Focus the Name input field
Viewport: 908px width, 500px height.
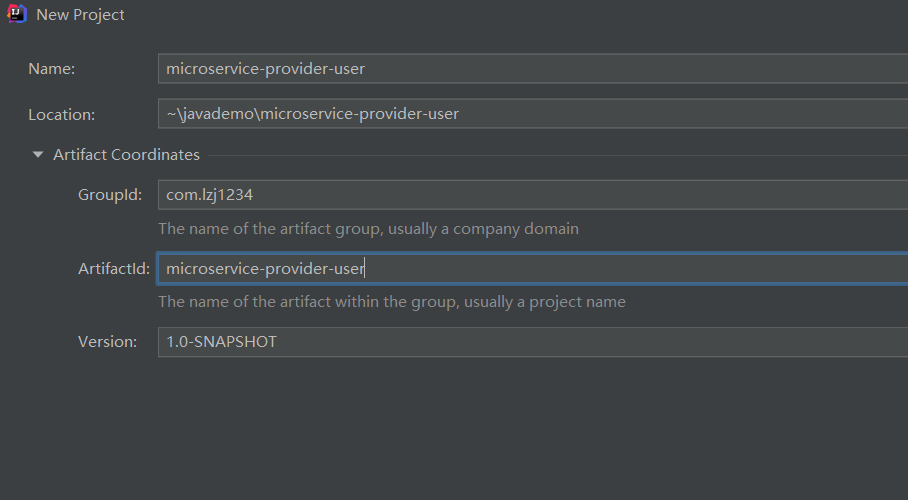tap(533, 68)
